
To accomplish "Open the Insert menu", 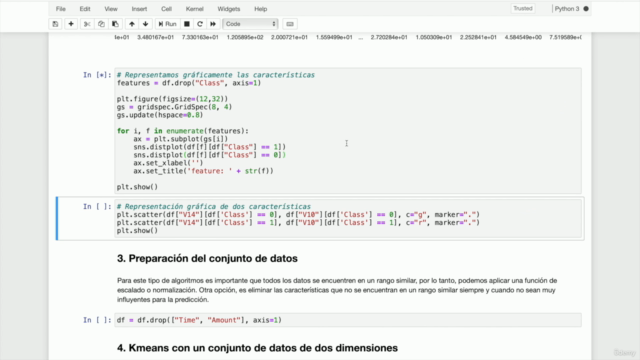I will pos(139,9).
